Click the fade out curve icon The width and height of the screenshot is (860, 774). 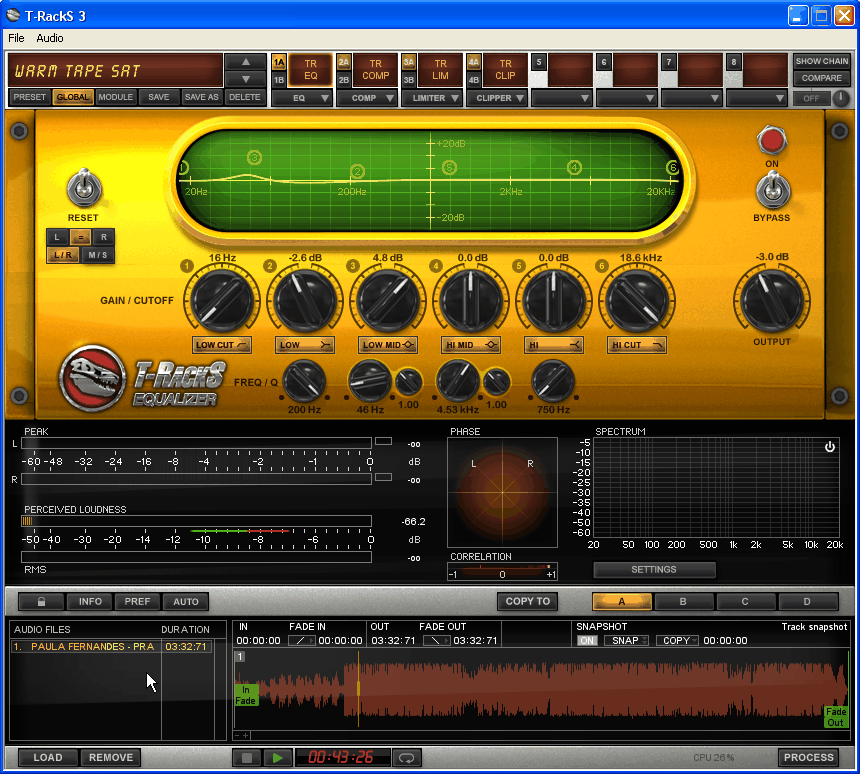[437, 641]
